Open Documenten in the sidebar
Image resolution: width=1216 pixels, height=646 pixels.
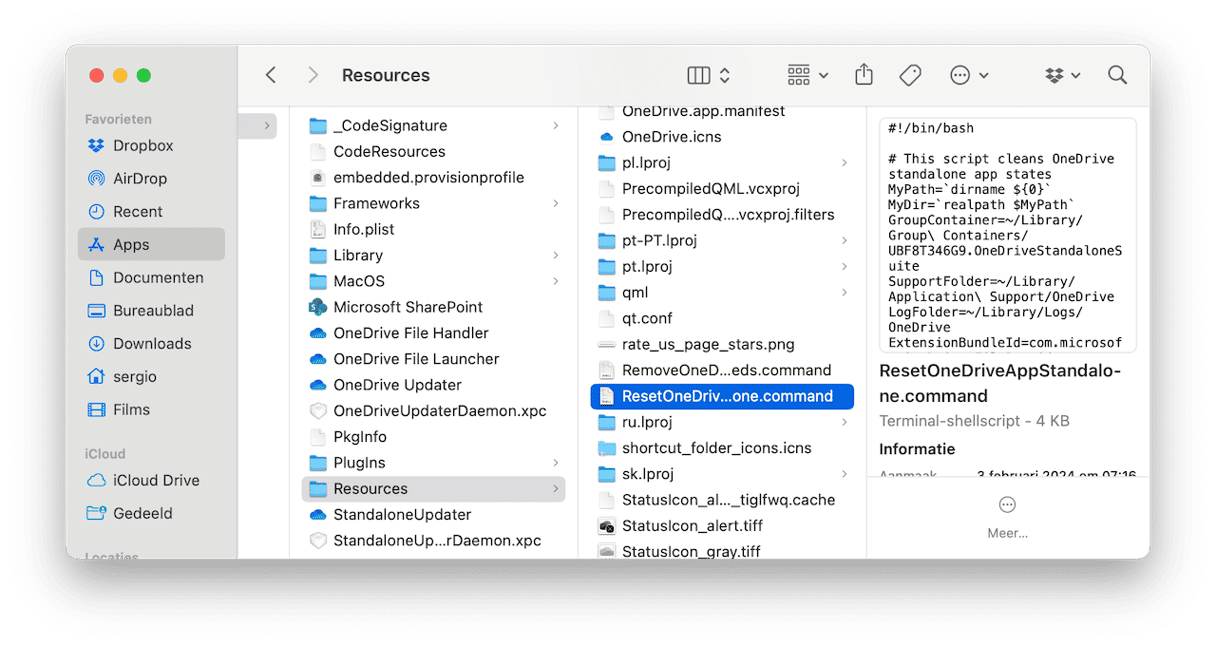[x=151, y=277]
